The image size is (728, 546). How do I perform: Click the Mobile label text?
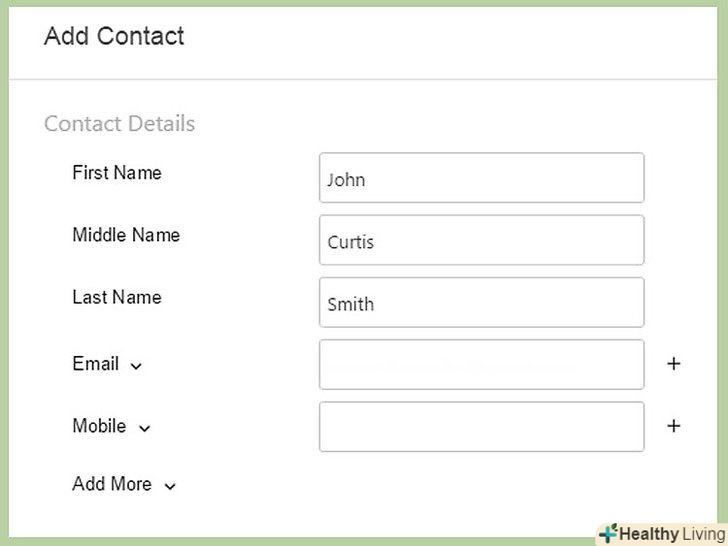click(99, 426)
